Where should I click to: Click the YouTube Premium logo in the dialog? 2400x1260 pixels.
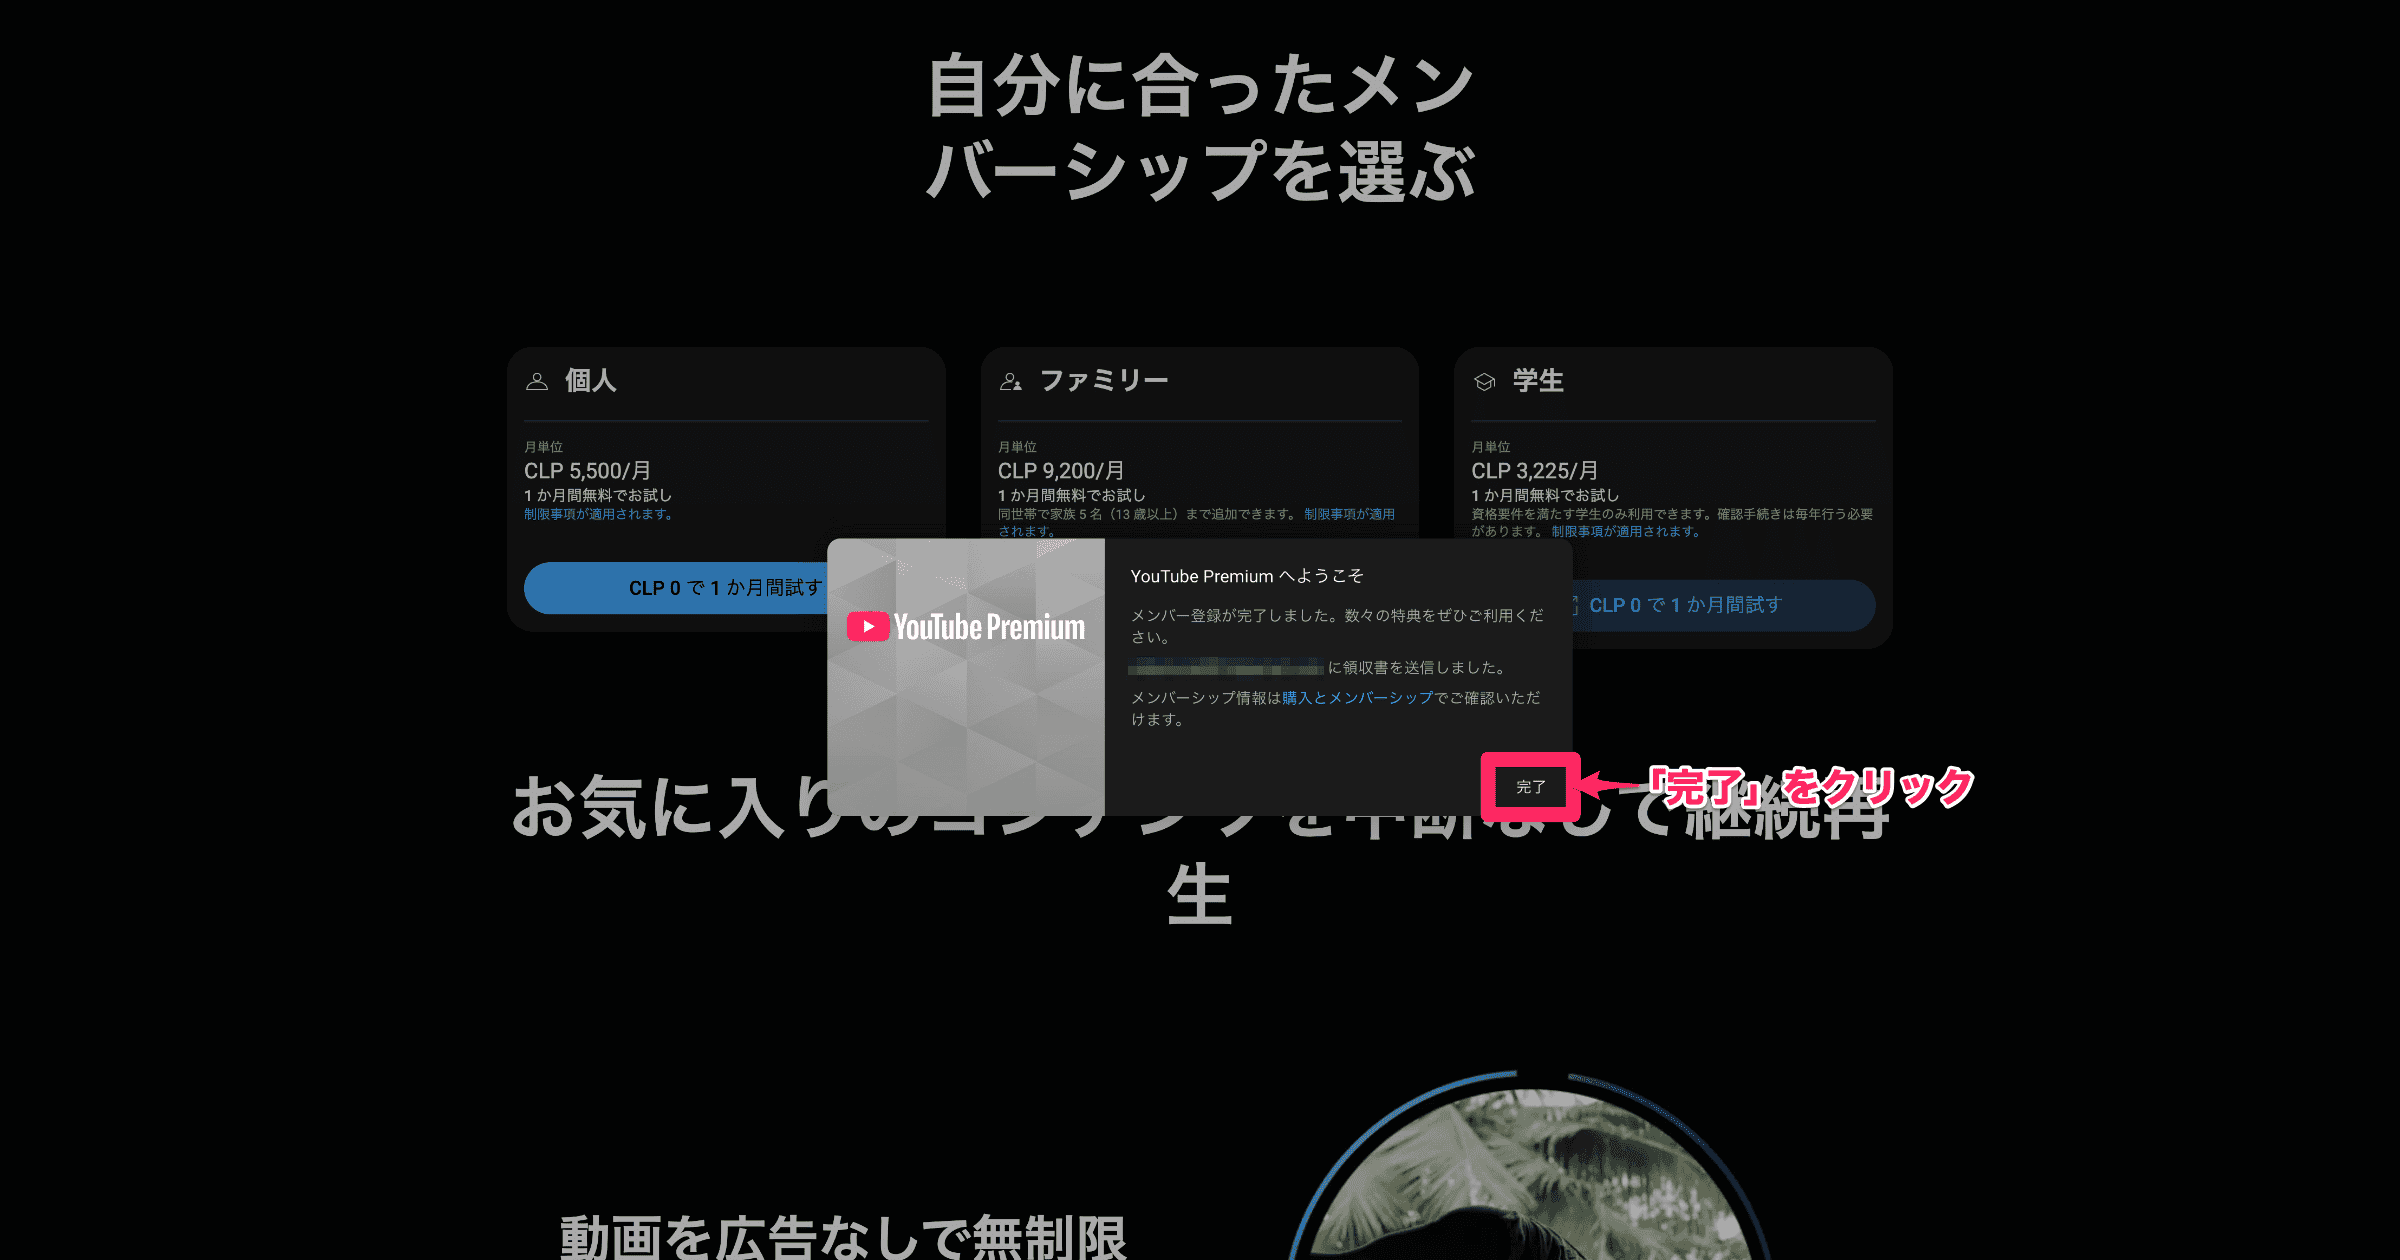tap(966, 627)
